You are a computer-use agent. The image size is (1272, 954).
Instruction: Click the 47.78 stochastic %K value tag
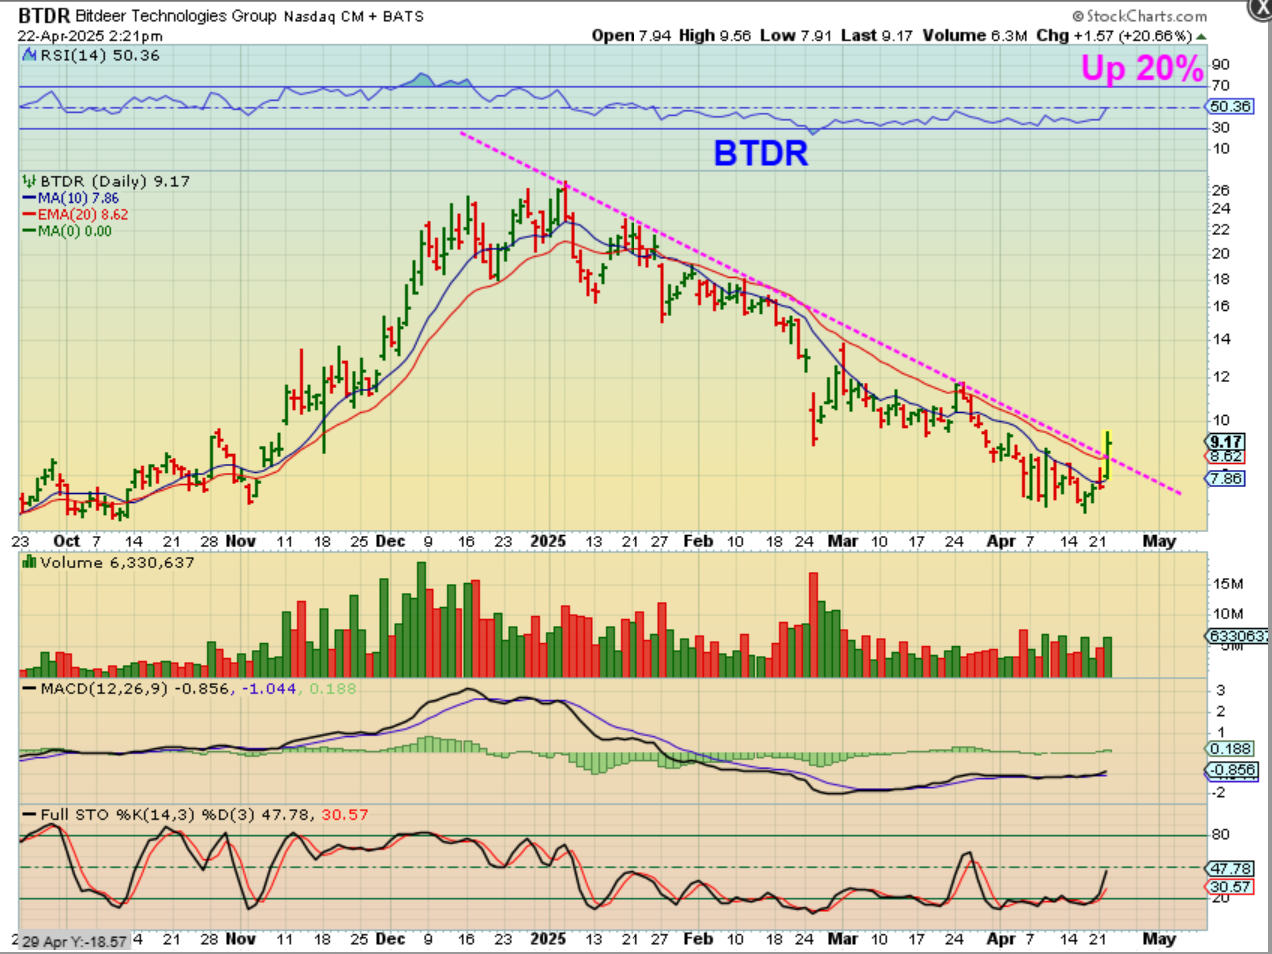point(1230,869)
